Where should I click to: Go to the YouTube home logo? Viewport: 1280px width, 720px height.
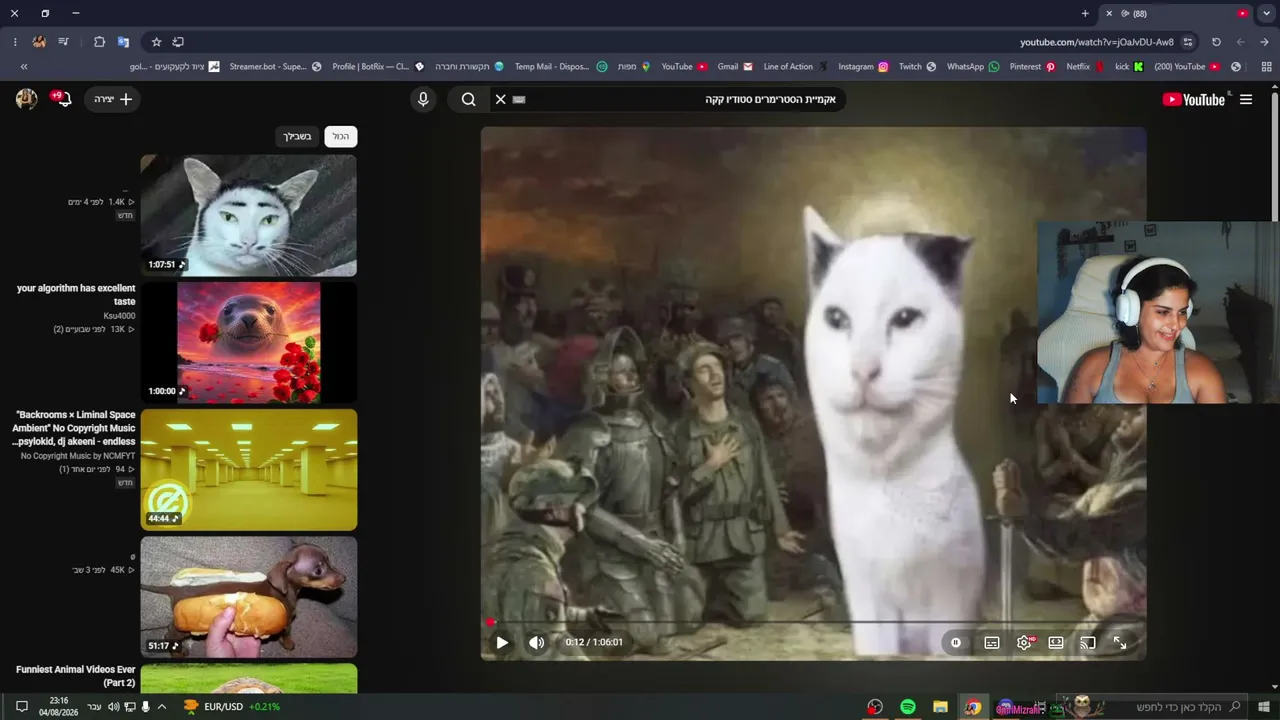(1194, 99)
